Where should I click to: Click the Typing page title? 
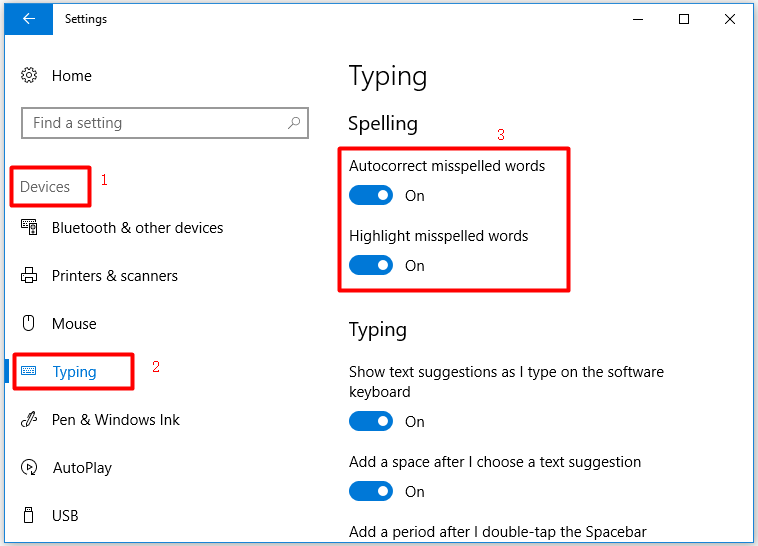[388, 76]
